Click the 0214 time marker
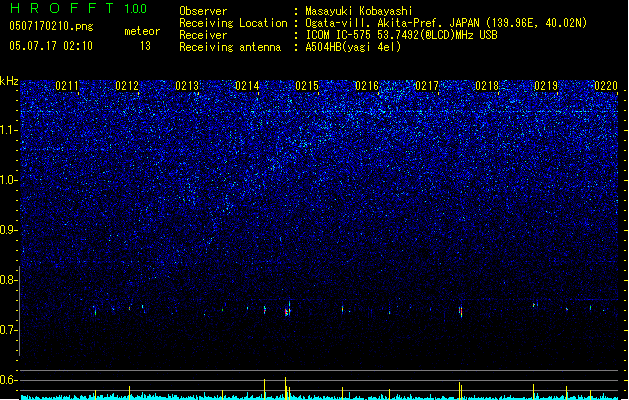This screenshot has width=629, height=400. coord(247,86)
